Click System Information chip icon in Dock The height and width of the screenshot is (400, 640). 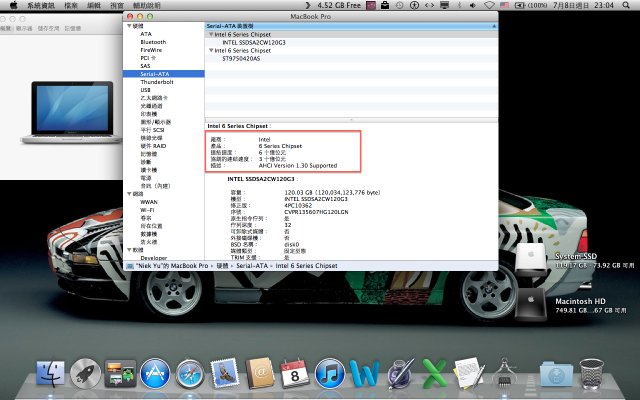[504, 373]
